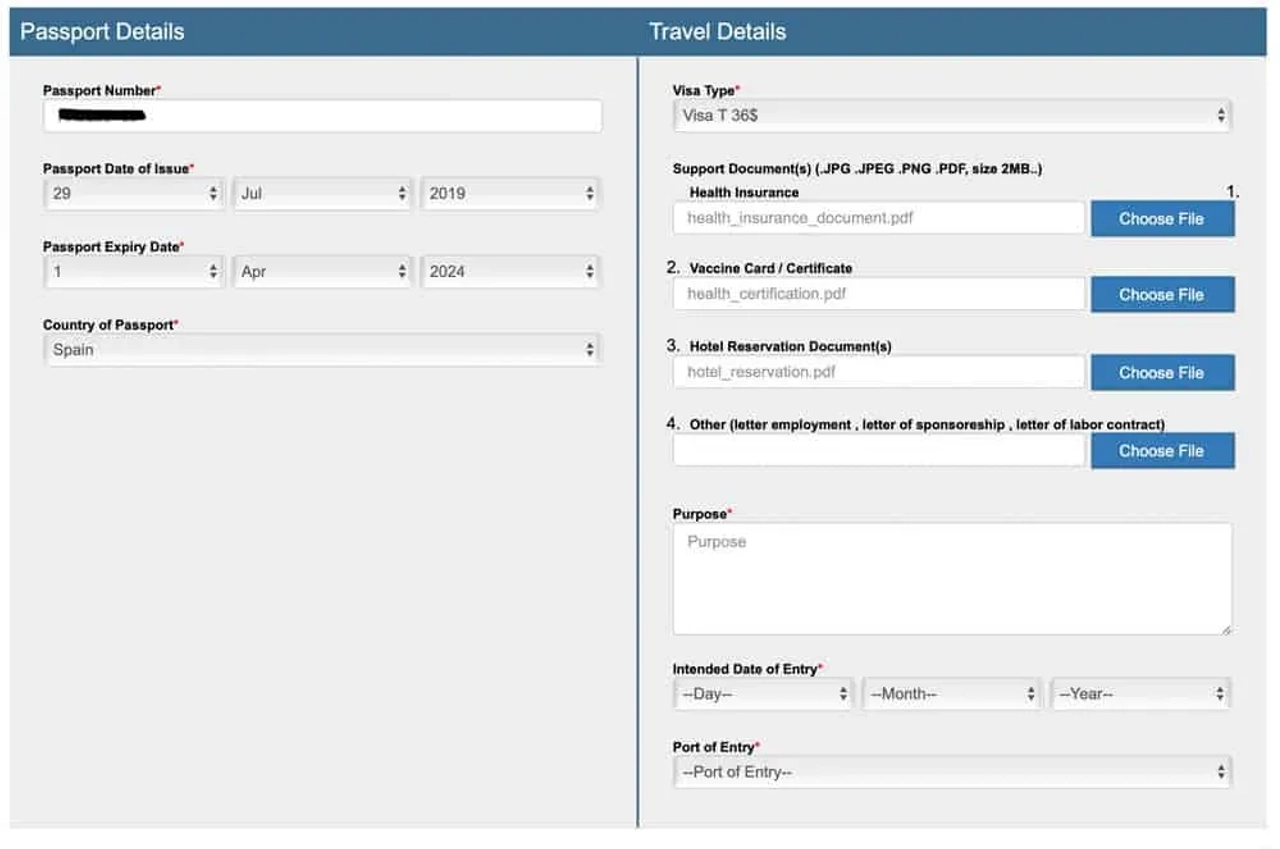Open the Visa Type dropdown
This screenshot has width=1280, height=849.
952,115
